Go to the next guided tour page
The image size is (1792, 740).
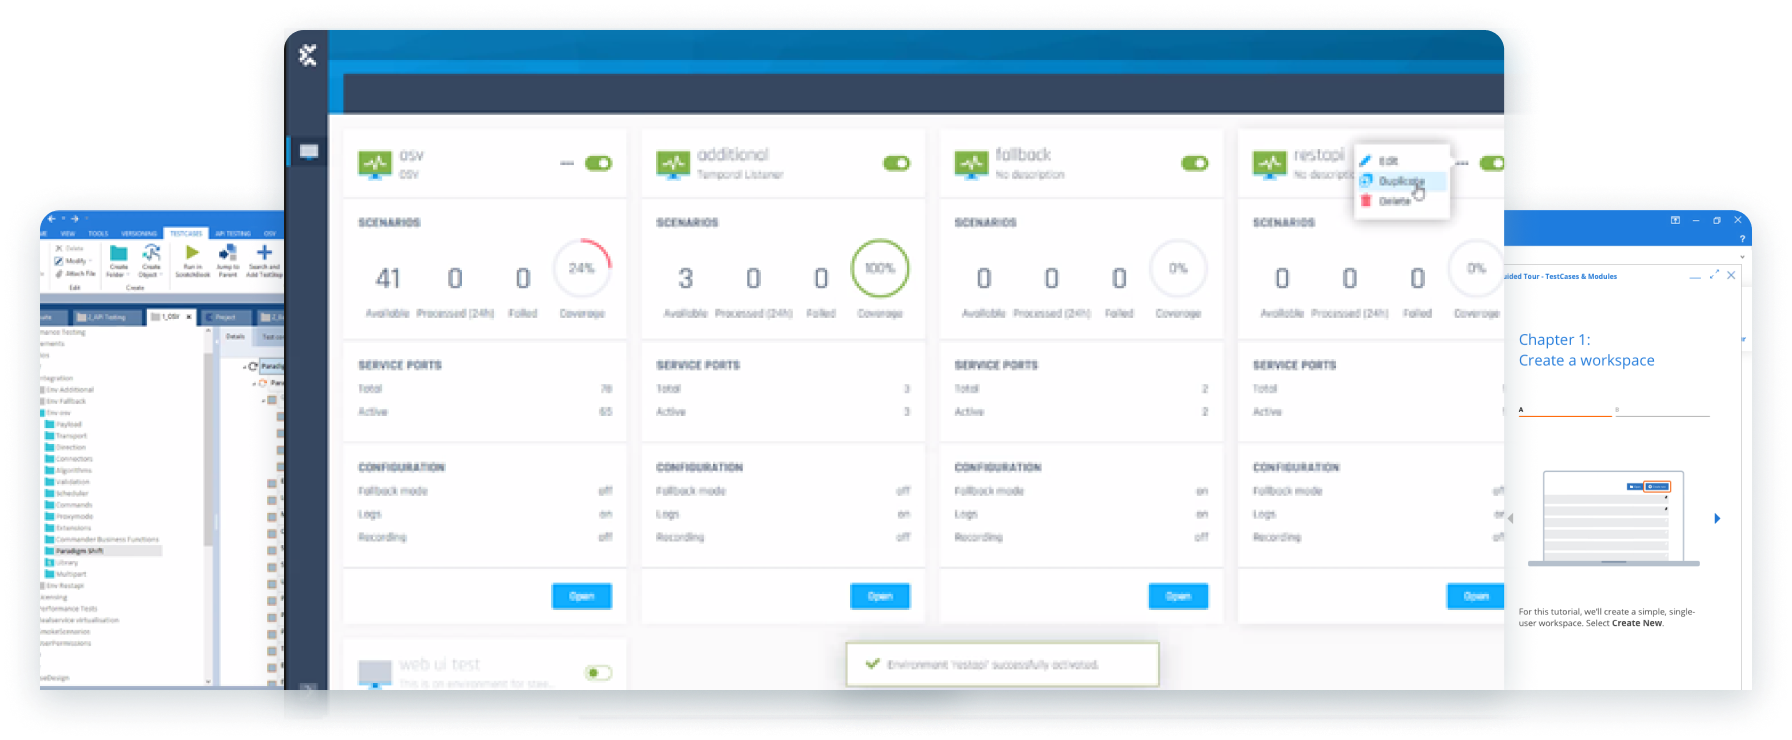click(1717, 518)
